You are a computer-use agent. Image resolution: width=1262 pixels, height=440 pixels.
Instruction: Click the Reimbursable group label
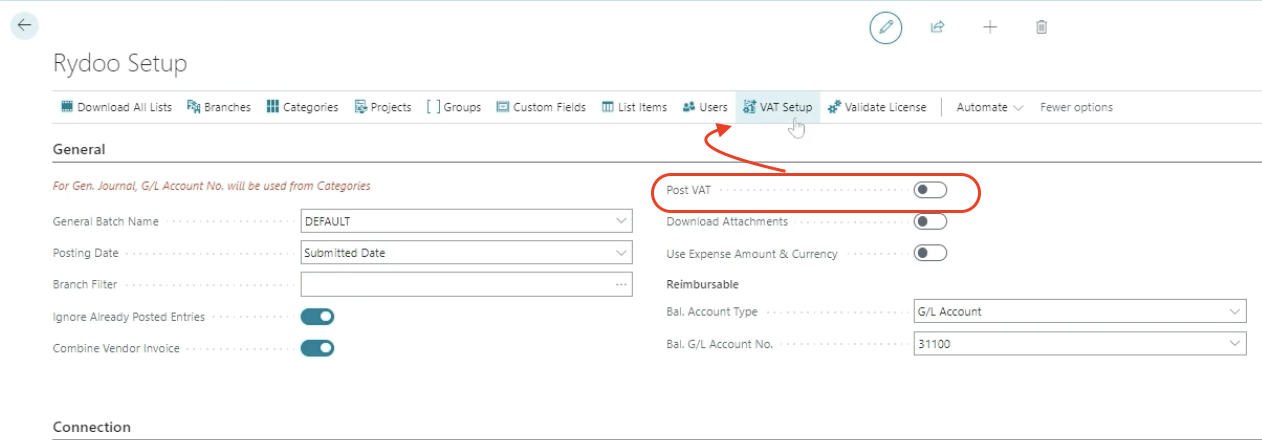[702, 284]
